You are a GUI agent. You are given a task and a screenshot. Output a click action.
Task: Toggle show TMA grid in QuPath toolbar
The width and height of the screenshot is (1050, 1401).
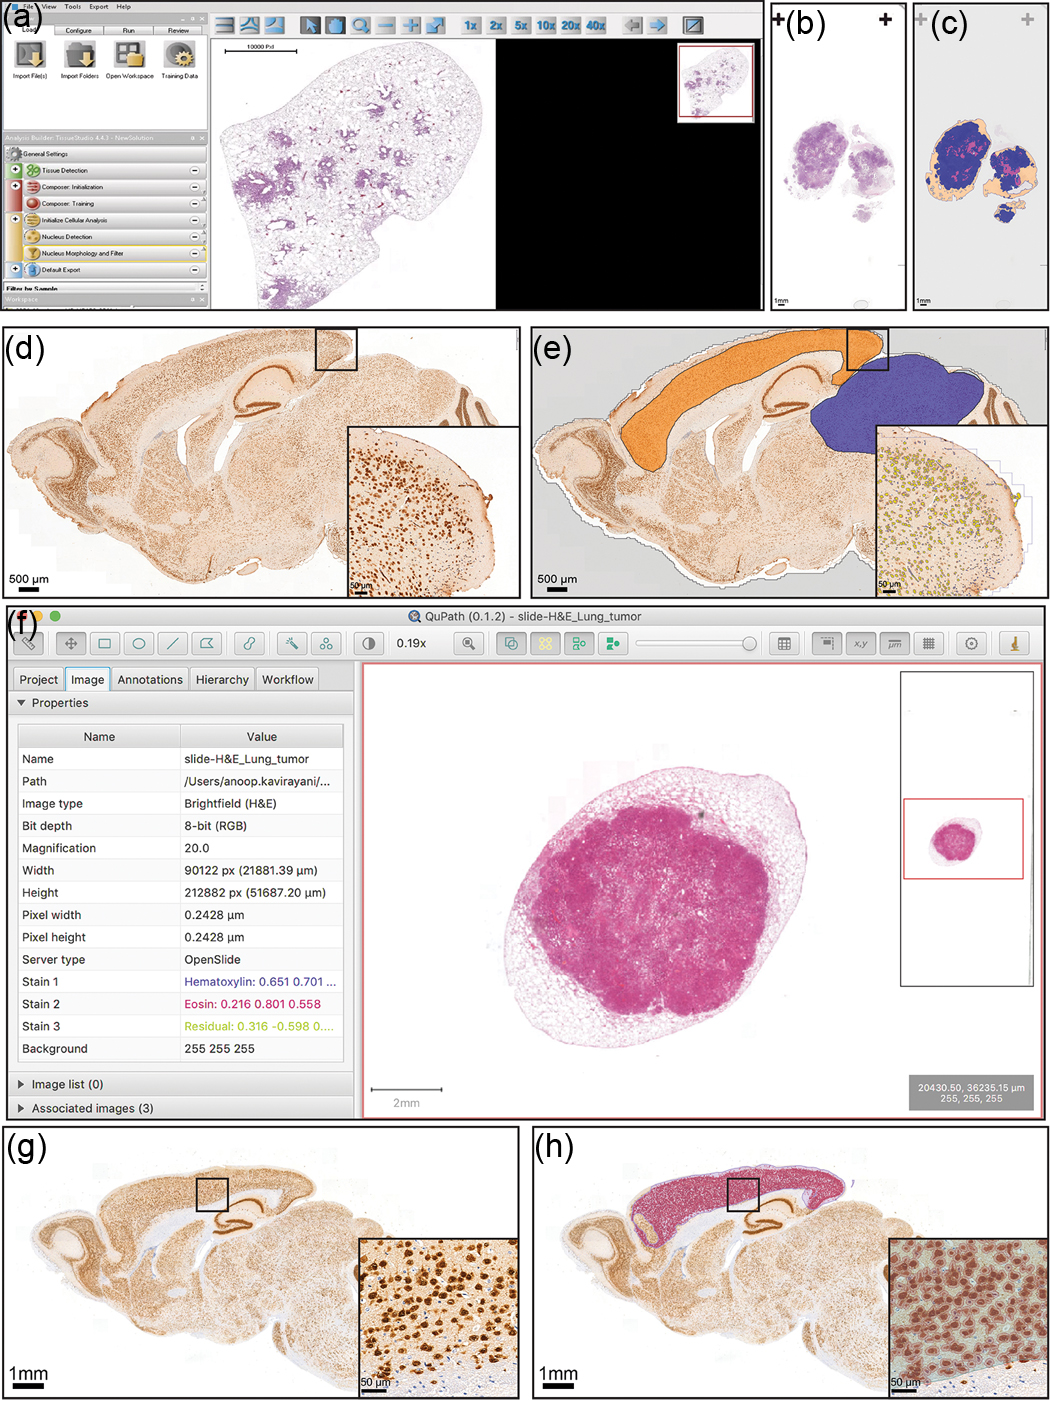pyautogui.click(x=545, y=643)
